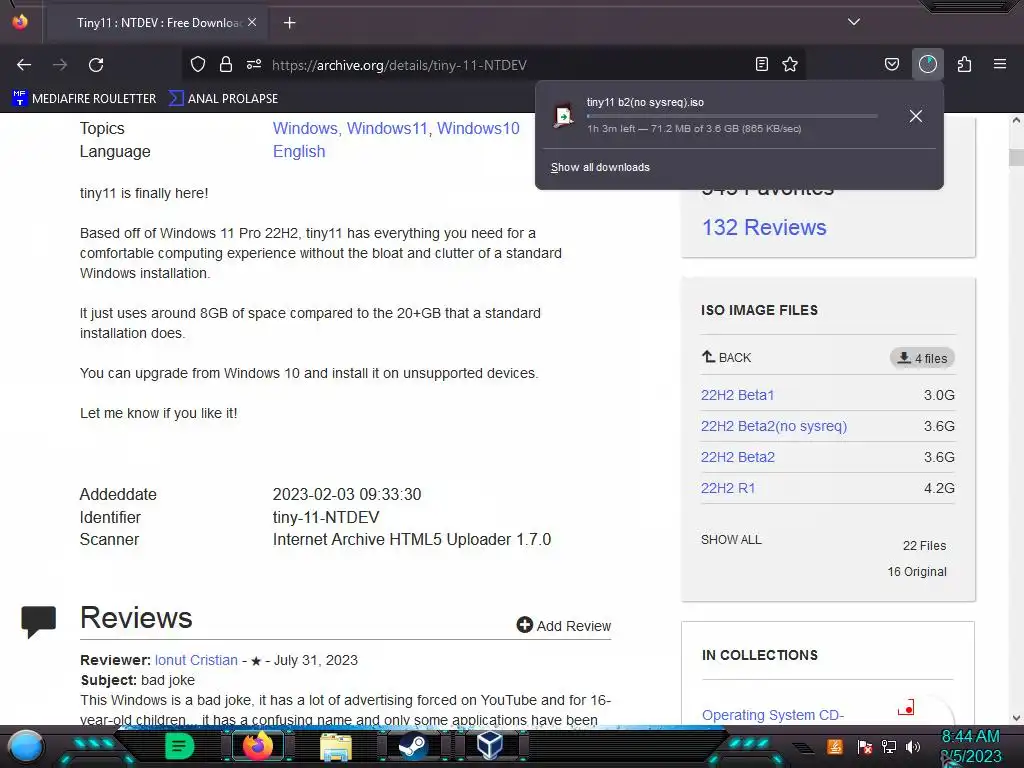Click the download progress bar
The image size is (1024, 768).
tap(731, 116)
